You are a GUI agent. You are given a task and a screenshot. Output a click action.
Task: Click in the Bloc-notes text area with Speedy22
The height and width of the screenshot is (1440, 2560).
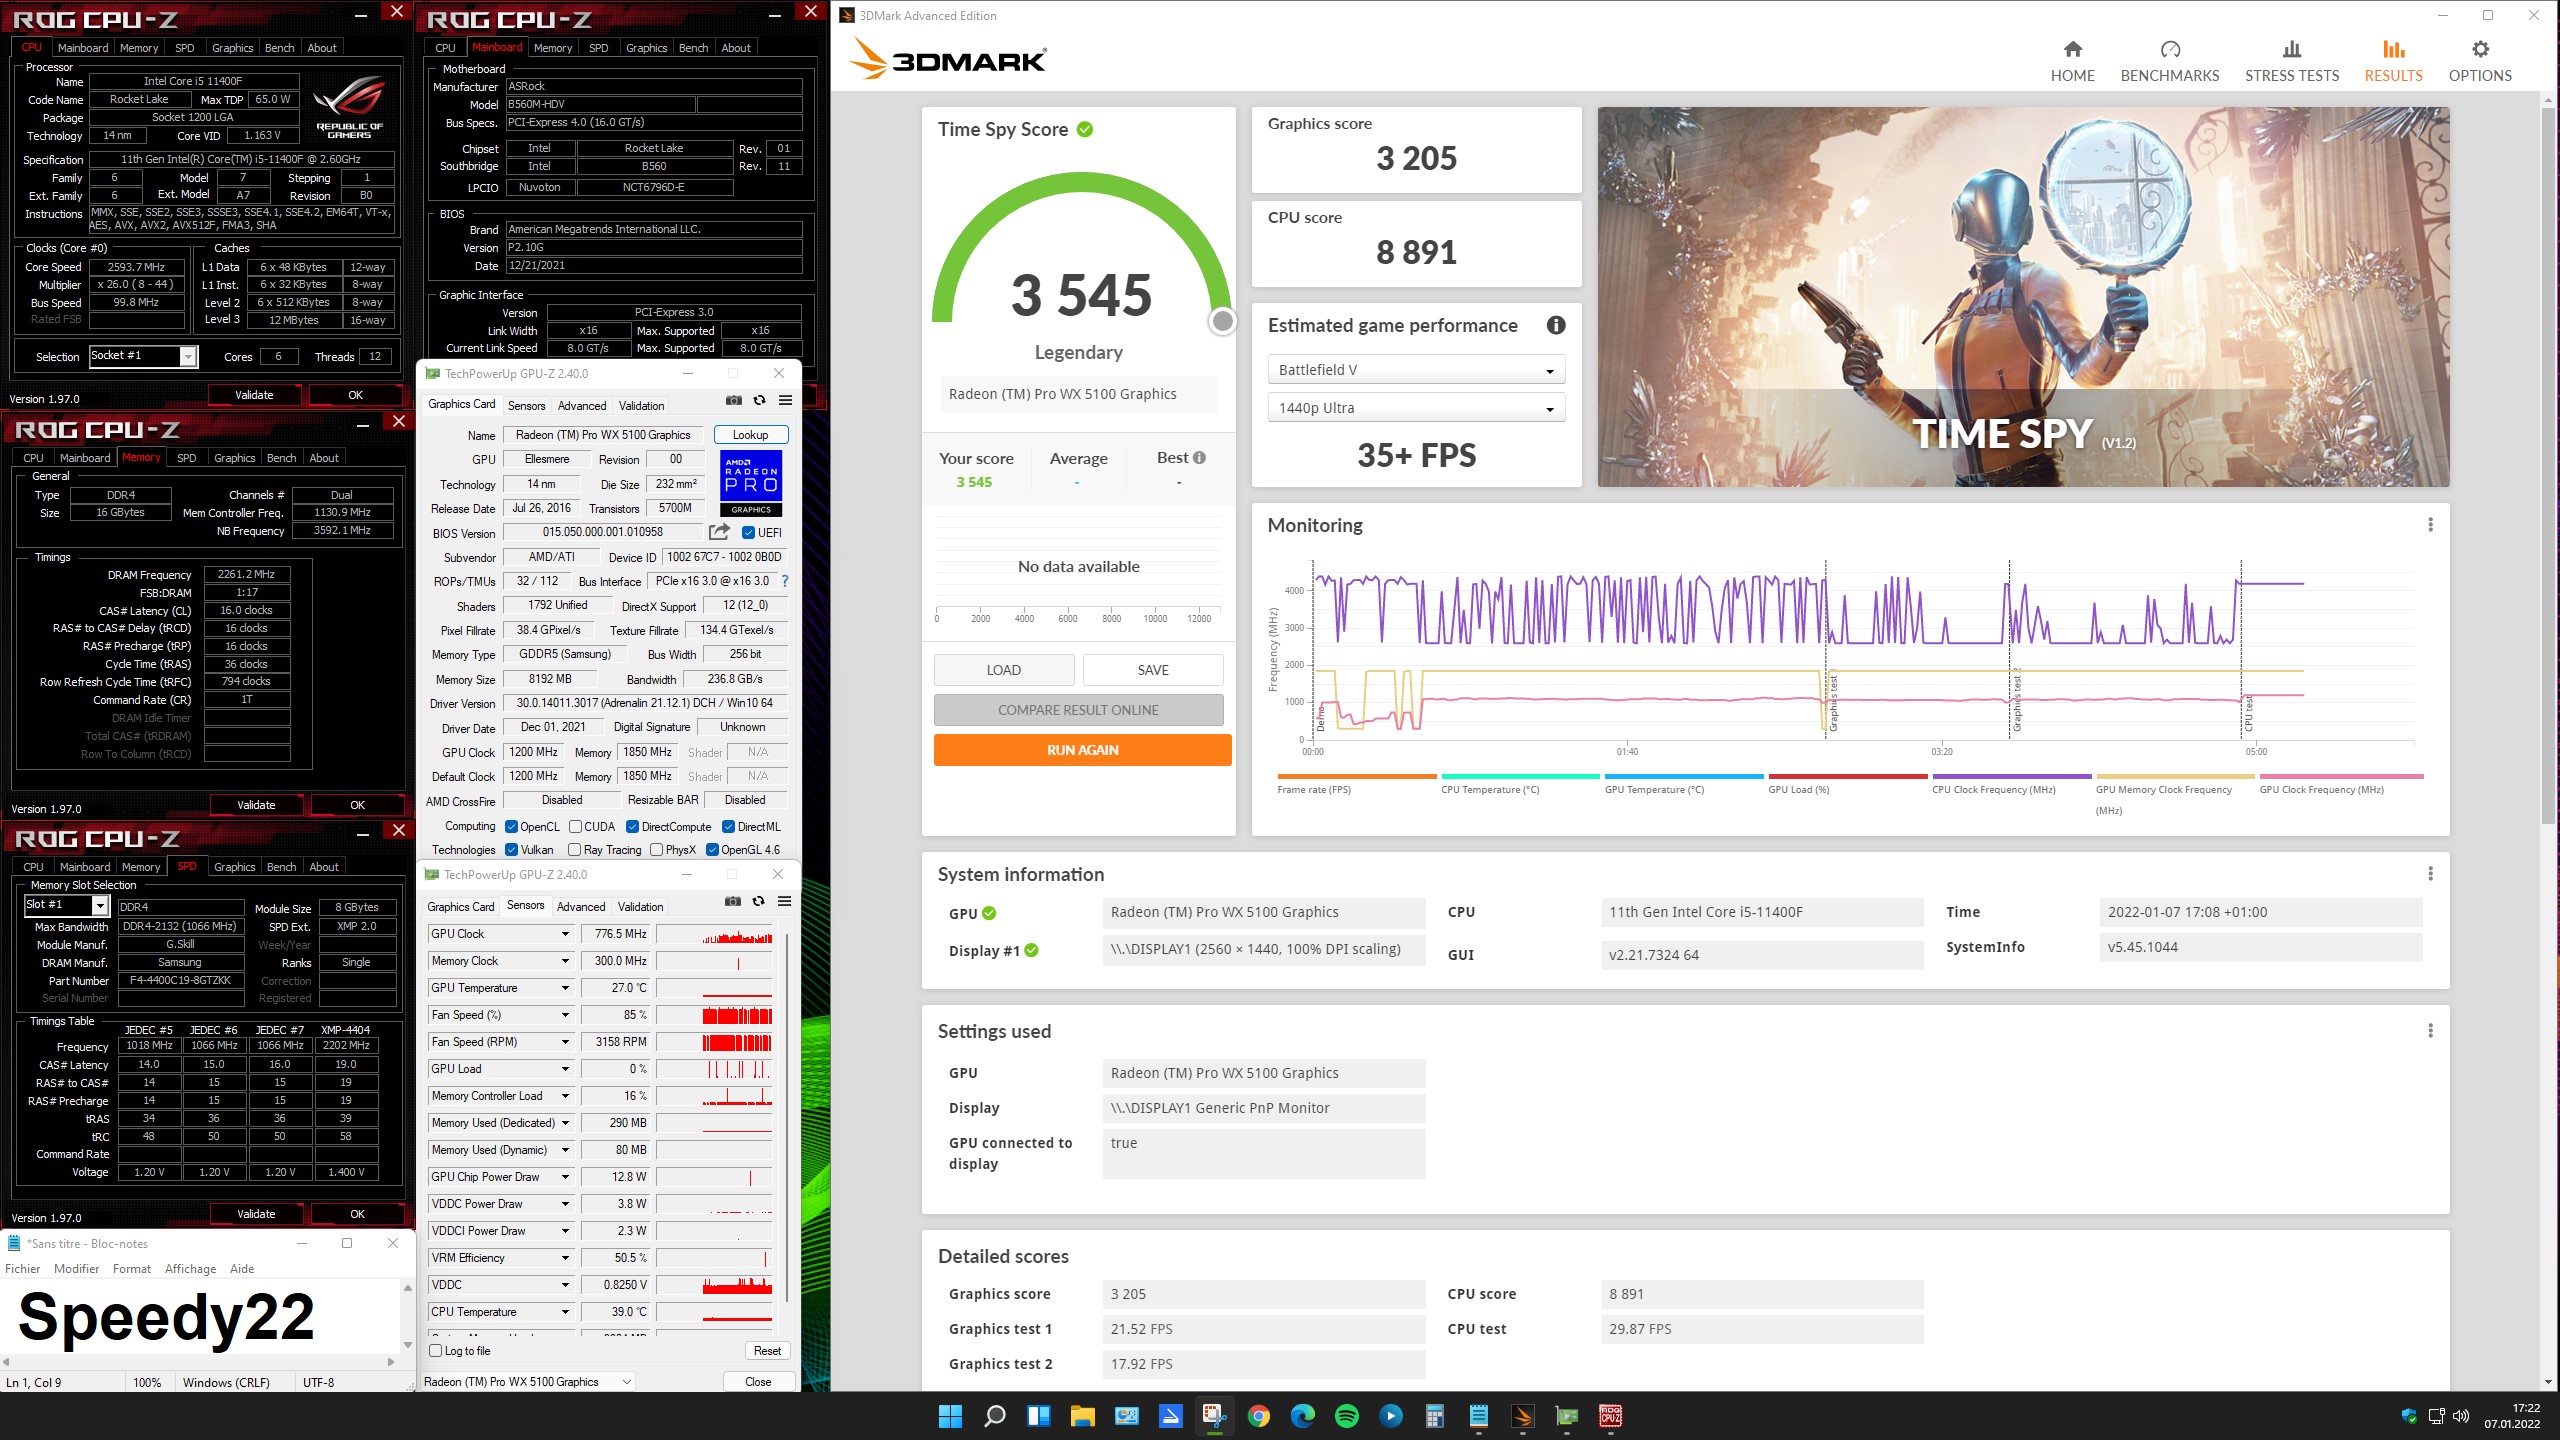200,1315
